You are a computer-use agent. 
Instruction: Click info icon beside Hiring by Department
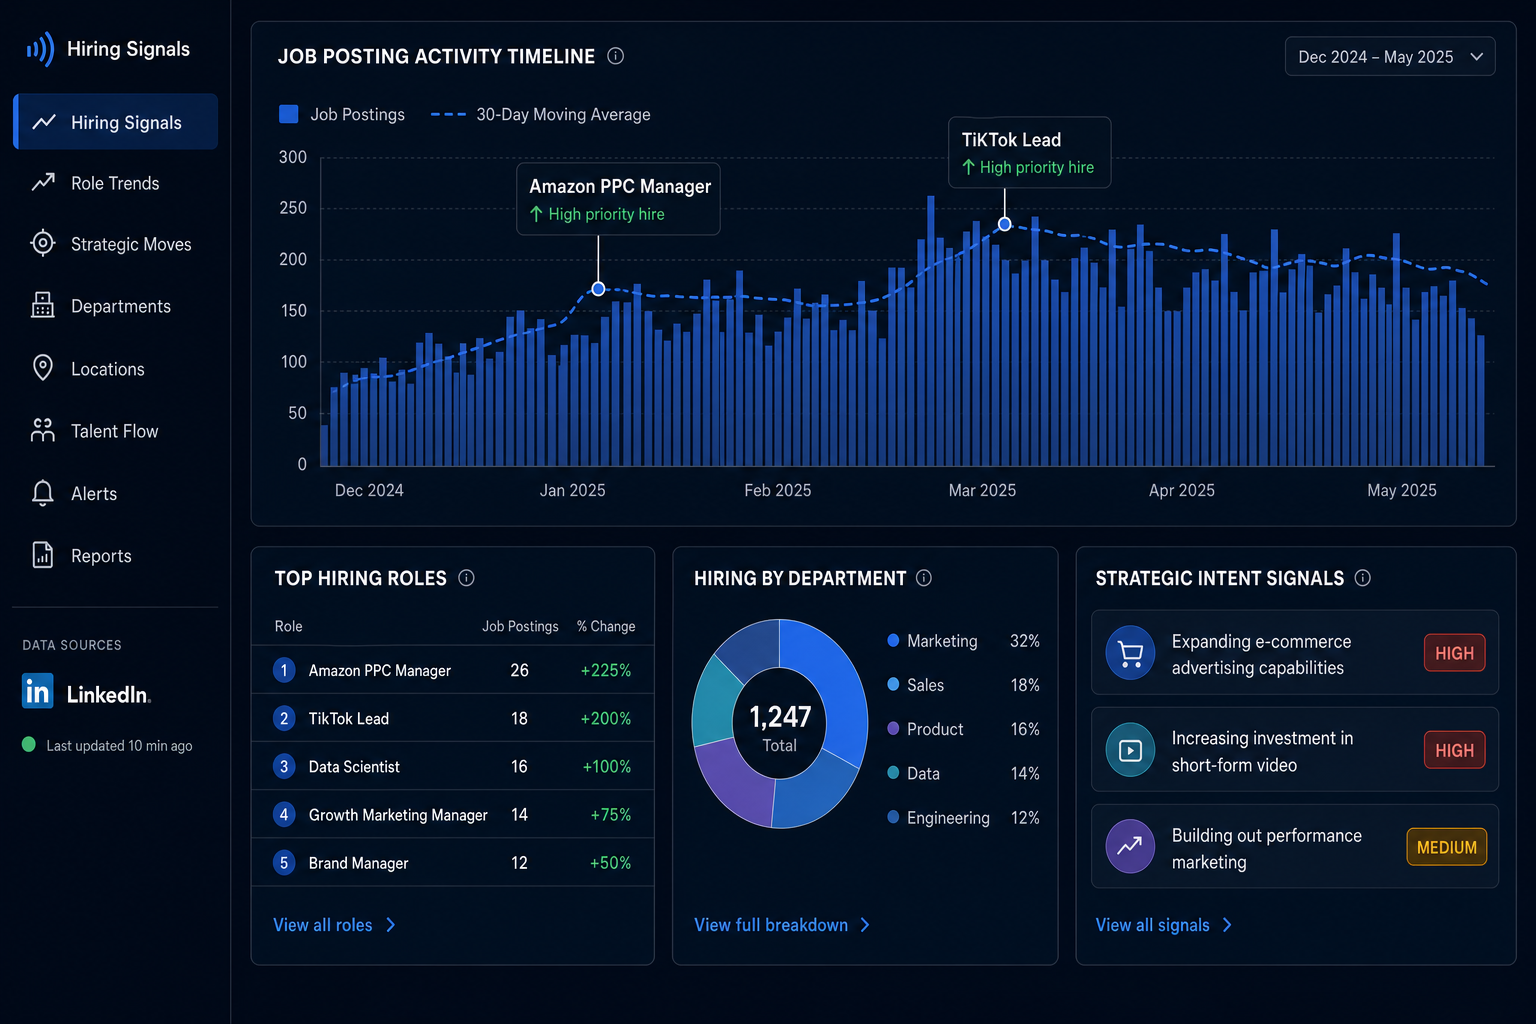tap(924, 578)
